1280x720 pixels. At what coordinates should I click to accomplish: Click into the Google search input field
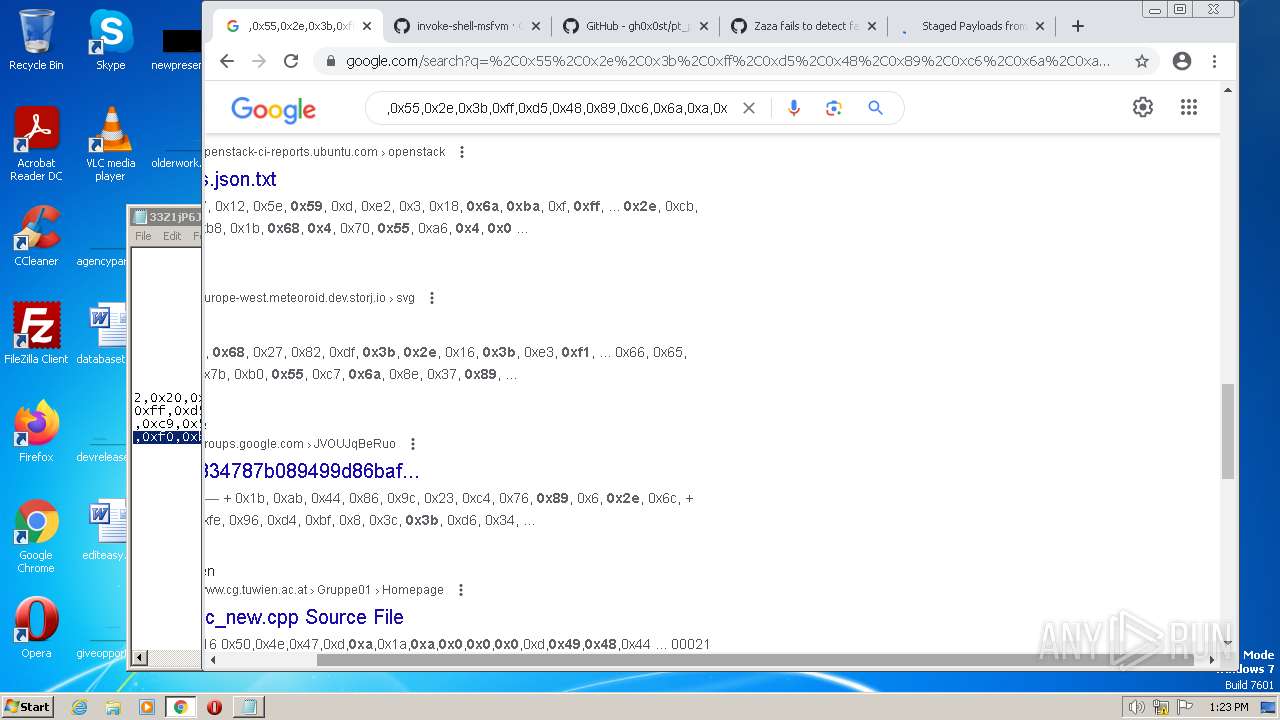click(x=557, y=108)
